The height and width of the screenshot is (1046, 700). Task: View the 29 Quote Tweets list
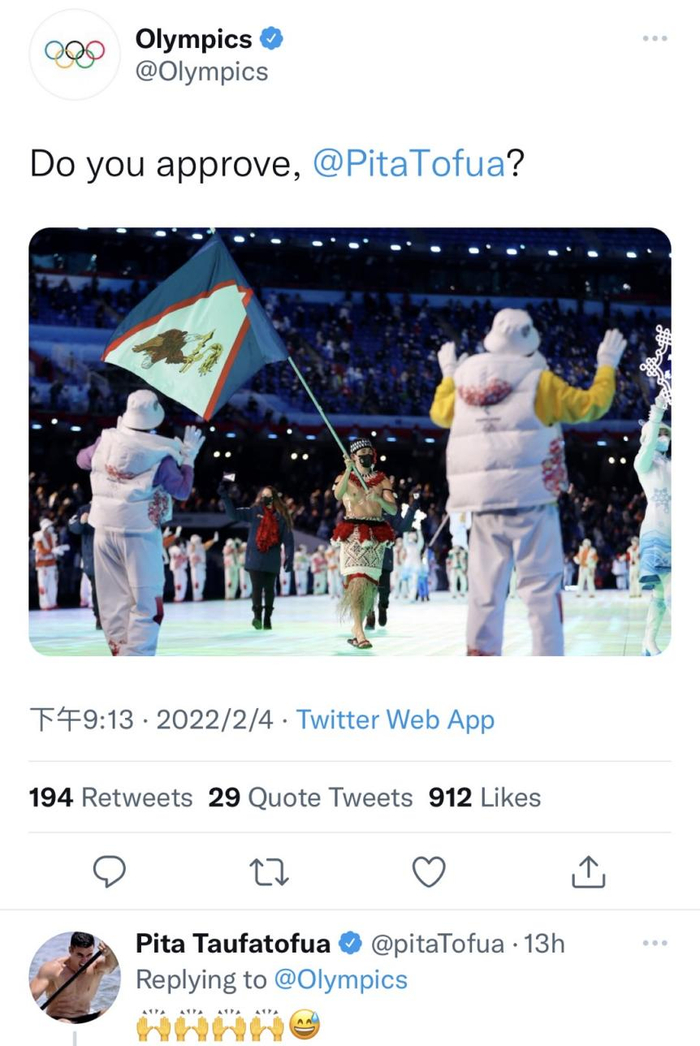tap(310, 798)
